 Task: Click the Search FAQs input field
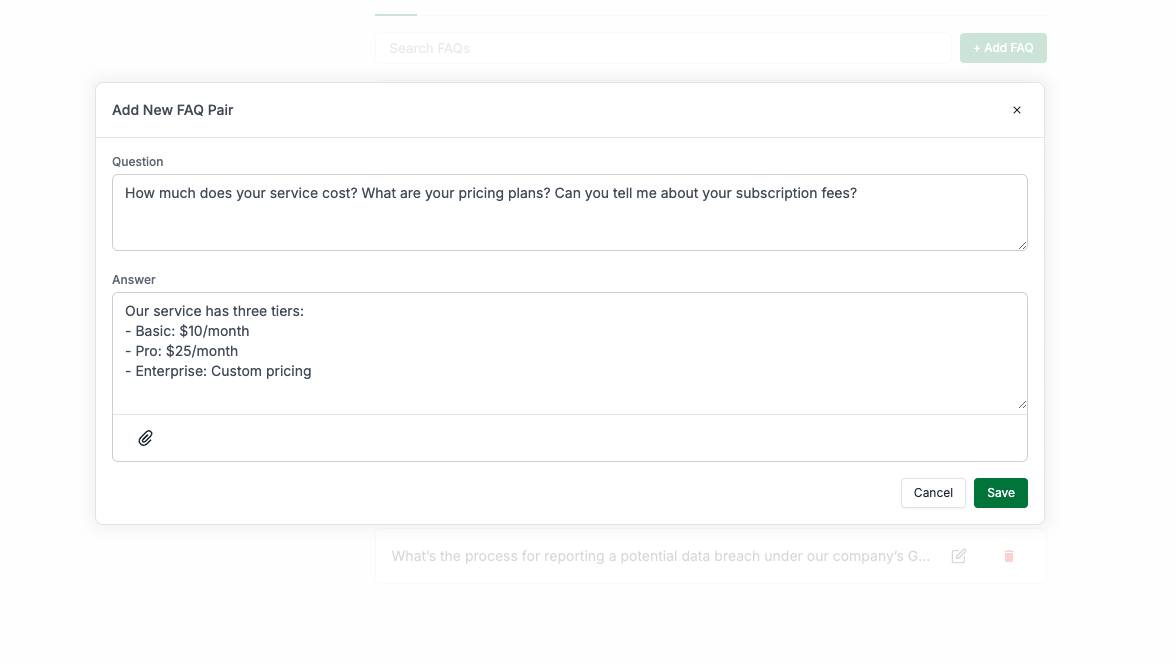click(662, 47)
